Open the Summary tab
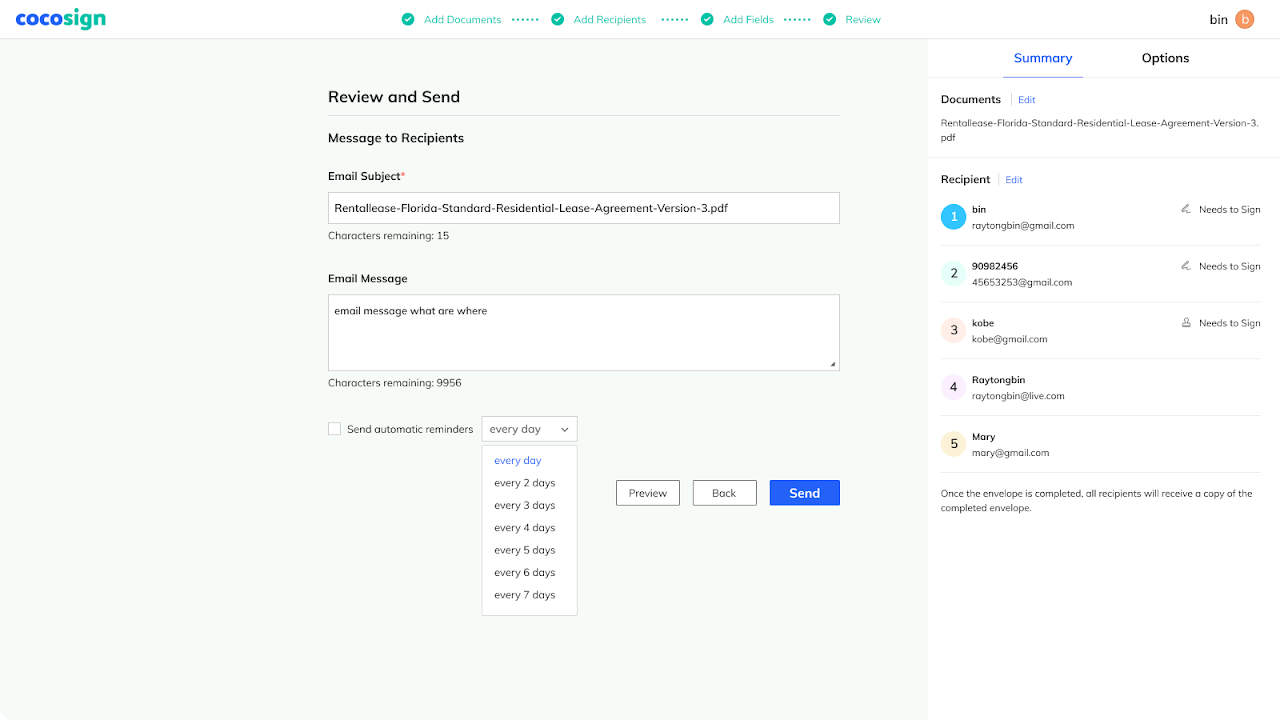The image size is (1280, 720). coord(1042,58)
